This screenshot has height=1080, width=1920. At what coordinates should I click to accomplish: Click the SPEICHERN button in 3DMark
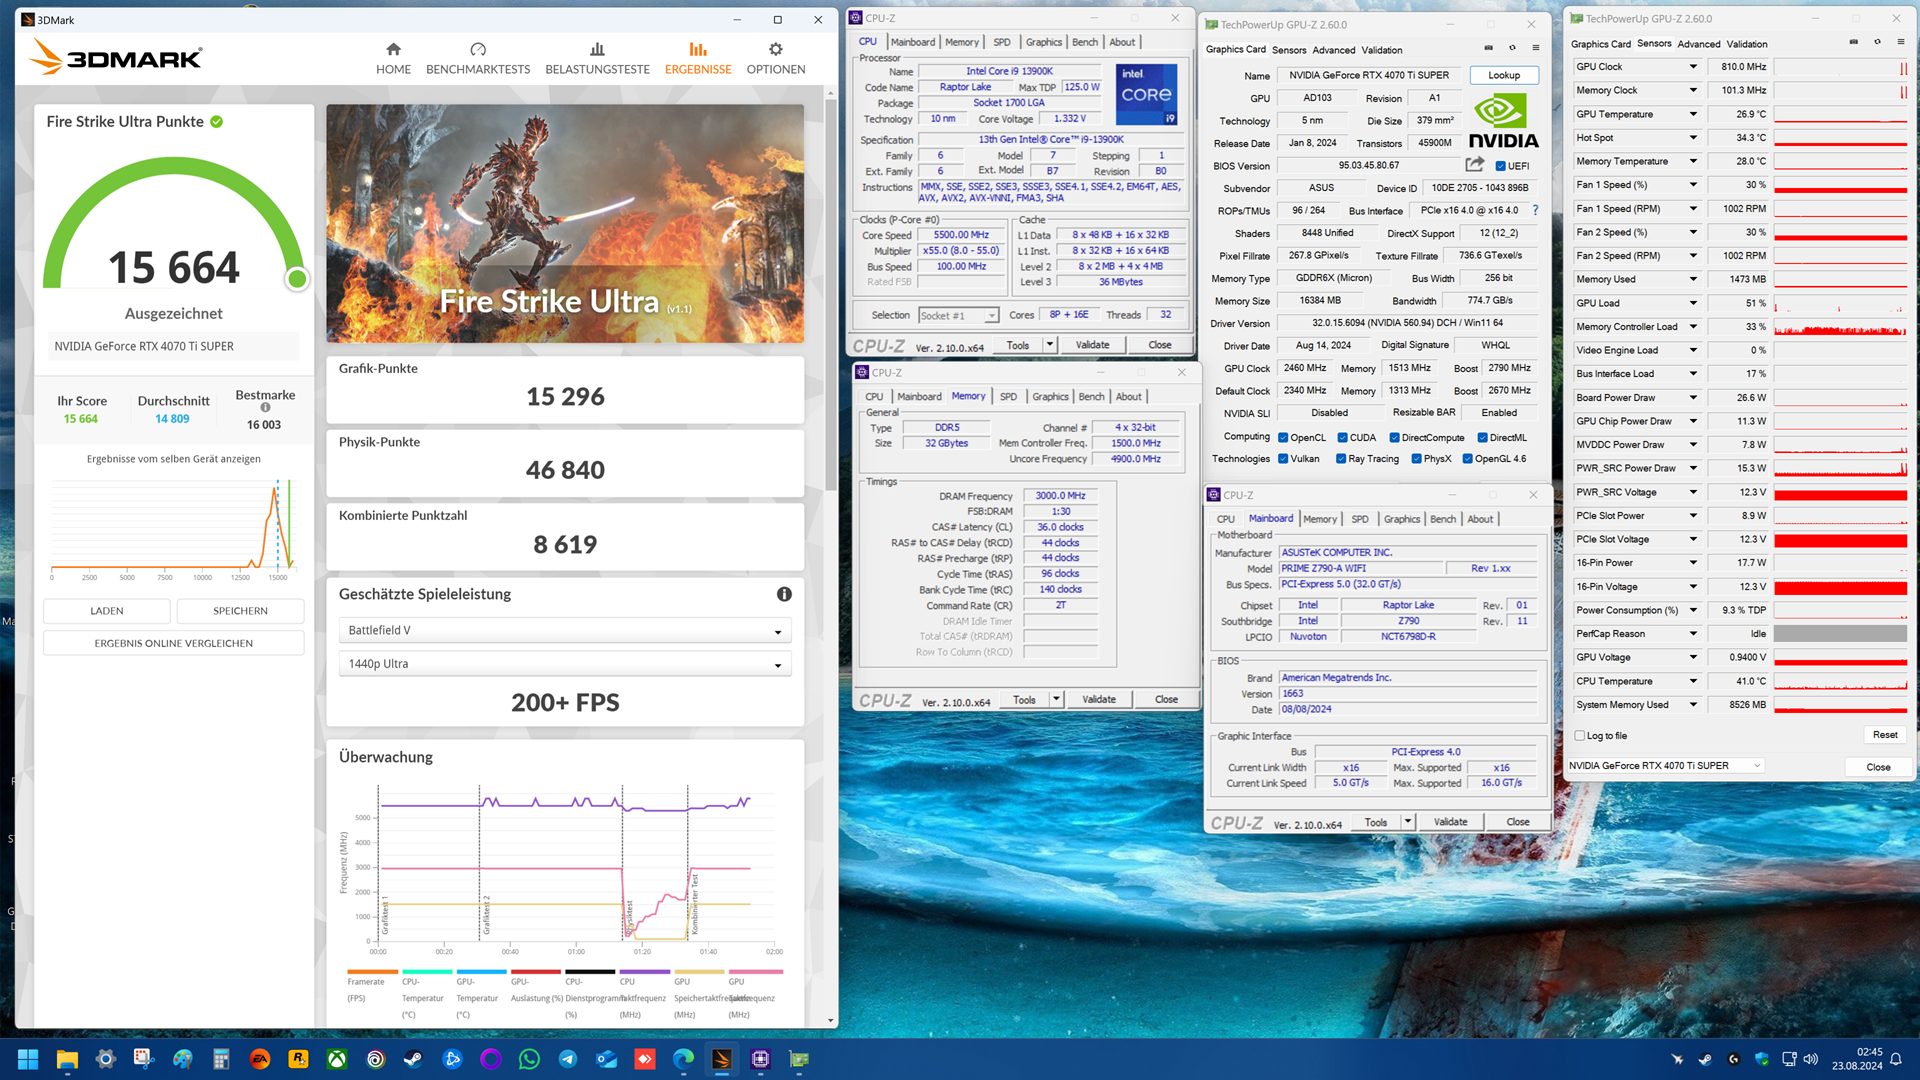coord(240,611)
